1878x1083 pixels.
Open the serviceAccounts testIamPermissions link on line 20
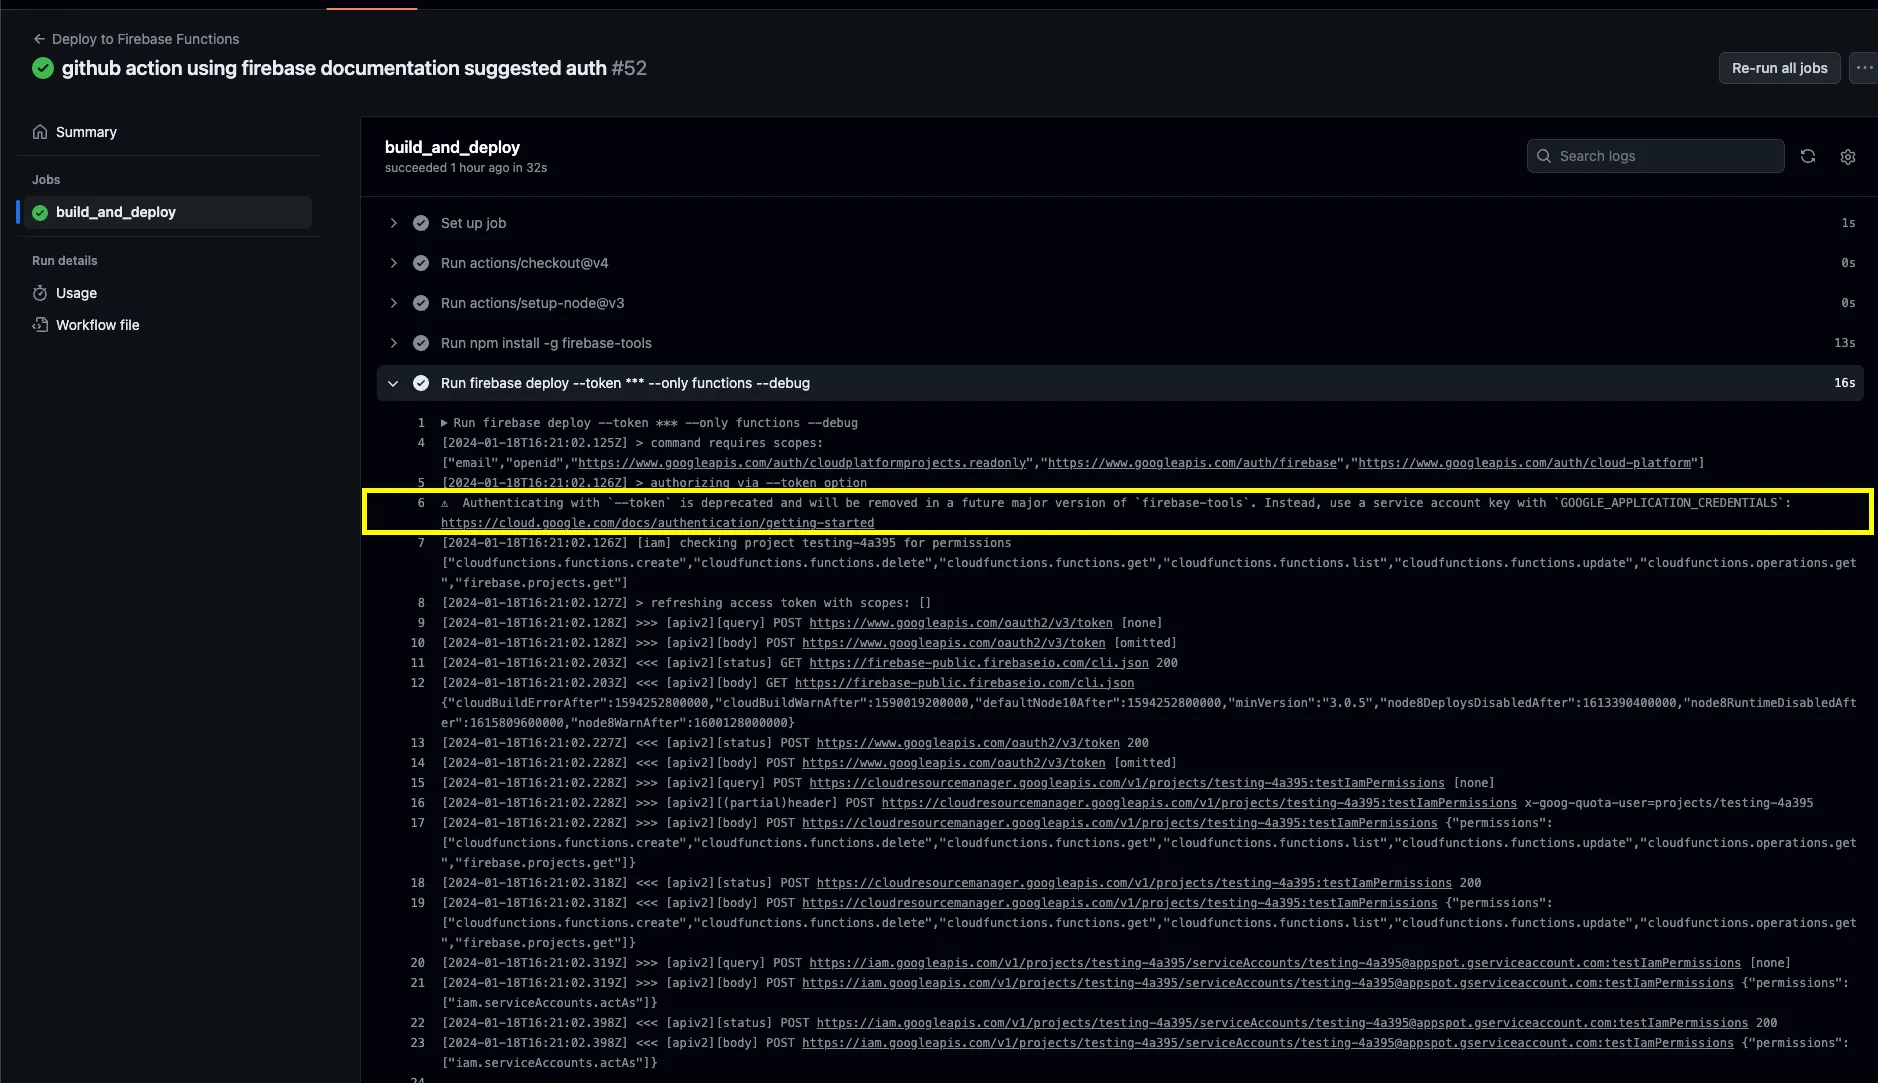pos(1274,963)
